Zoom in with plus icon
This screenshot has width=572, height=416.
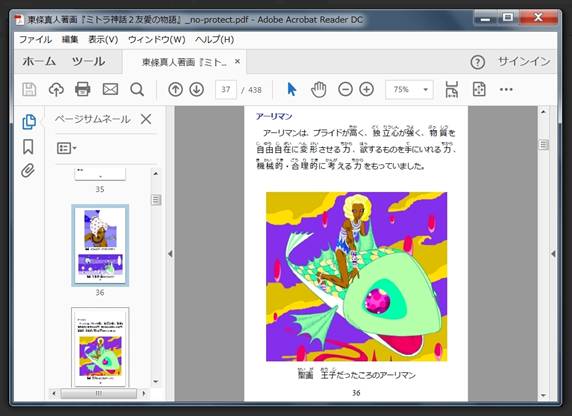[x=367, y=89]
